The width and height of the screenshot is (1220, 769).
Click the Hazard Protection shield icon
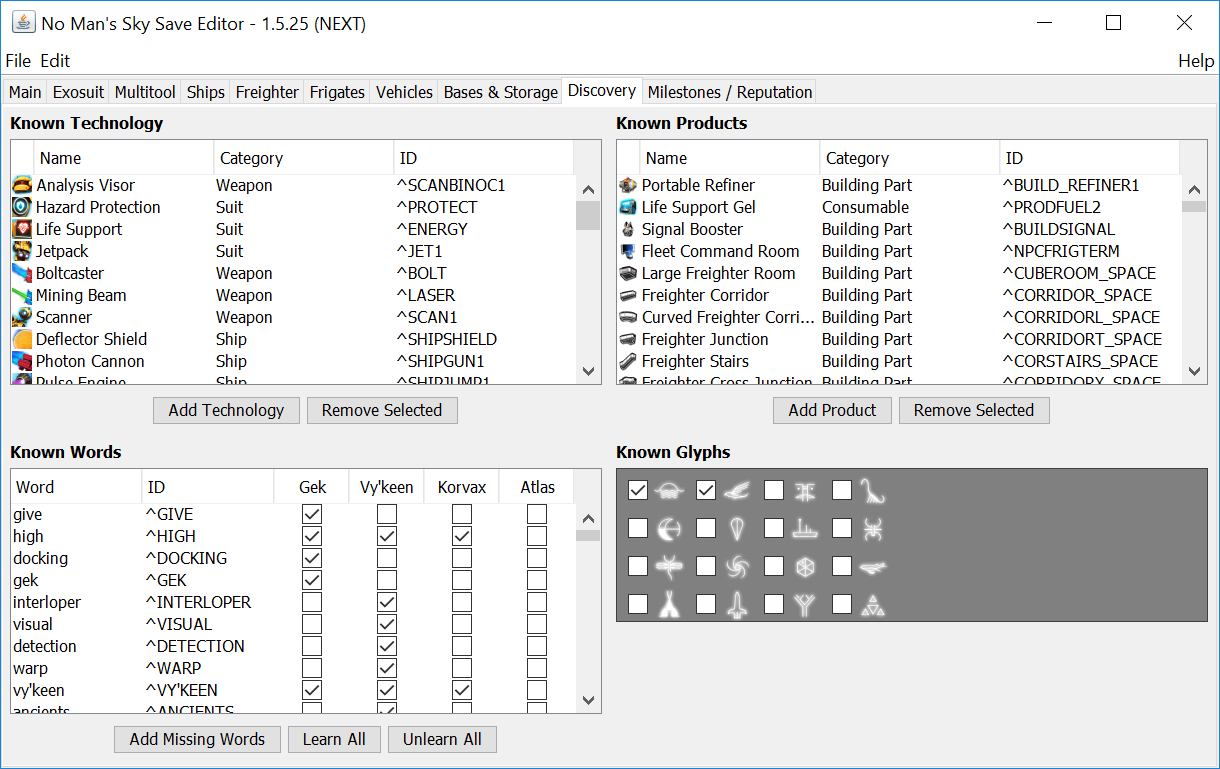click(22, 207)
